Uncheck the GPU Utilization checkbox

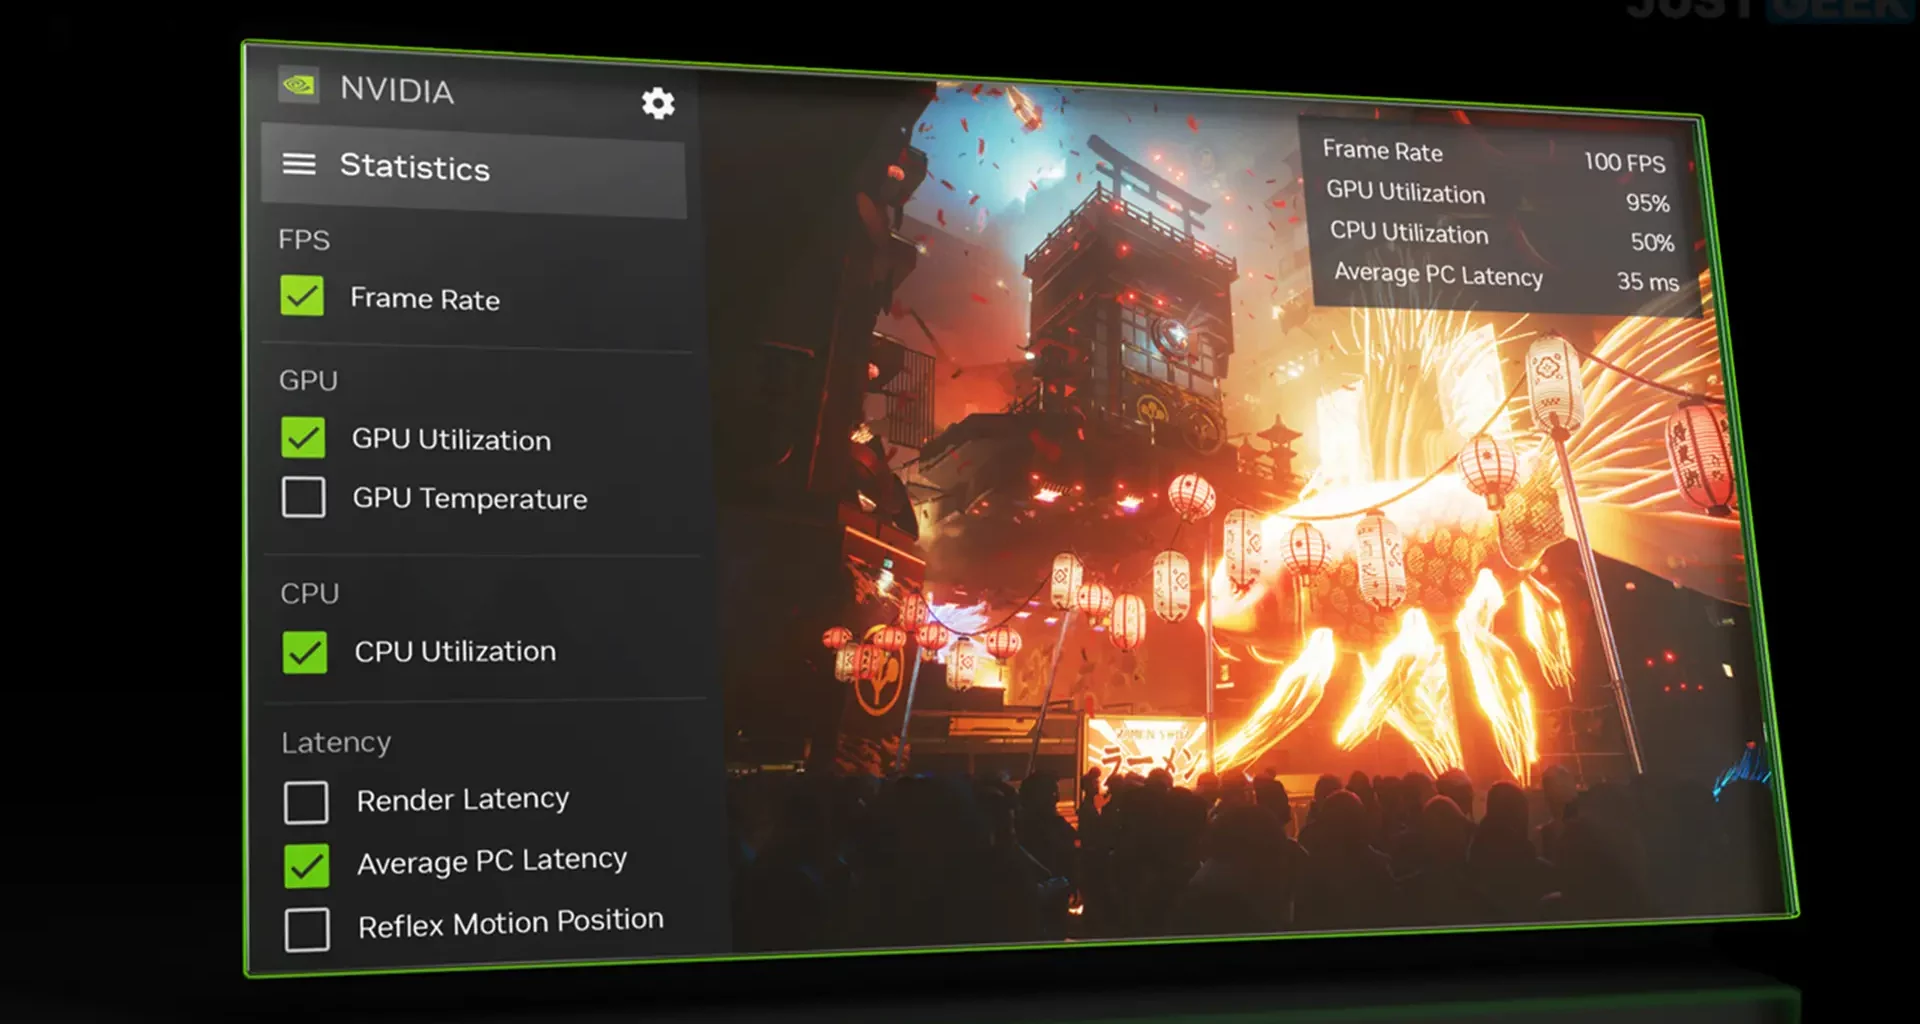point(303,437)
